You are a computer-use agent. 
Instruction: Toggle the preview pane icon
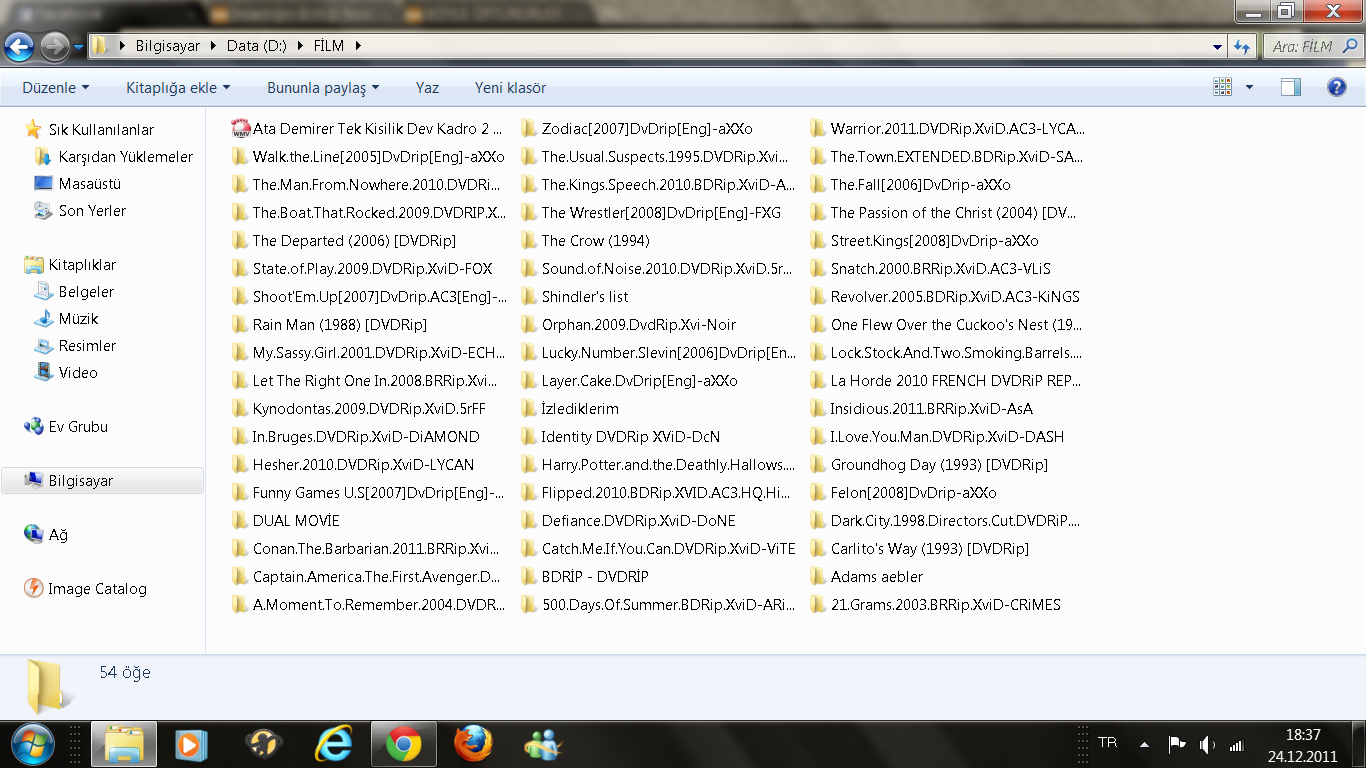[1291, 88]
